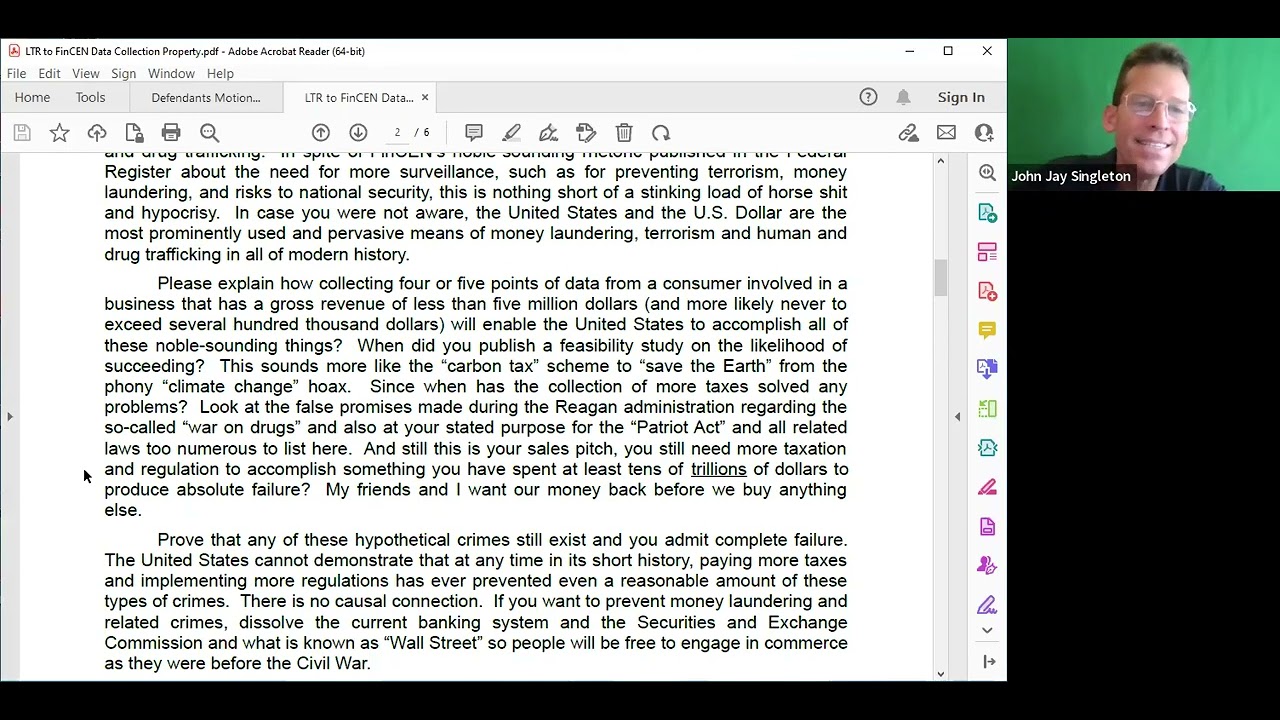
Task: Click the Delete page trash icon
Action: click(624, 133)
